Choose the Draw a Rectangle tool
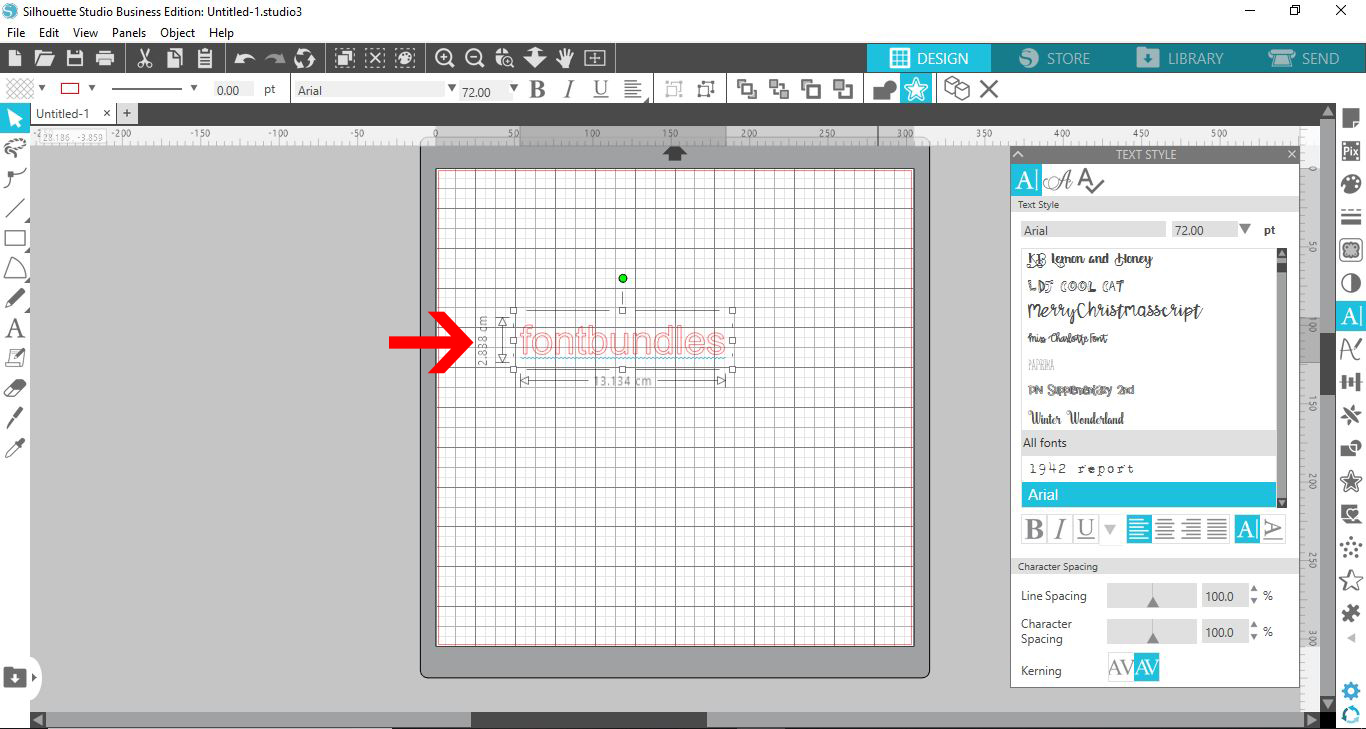The height and width of the screenshot is (729, 1366). (x=15, y=238)
